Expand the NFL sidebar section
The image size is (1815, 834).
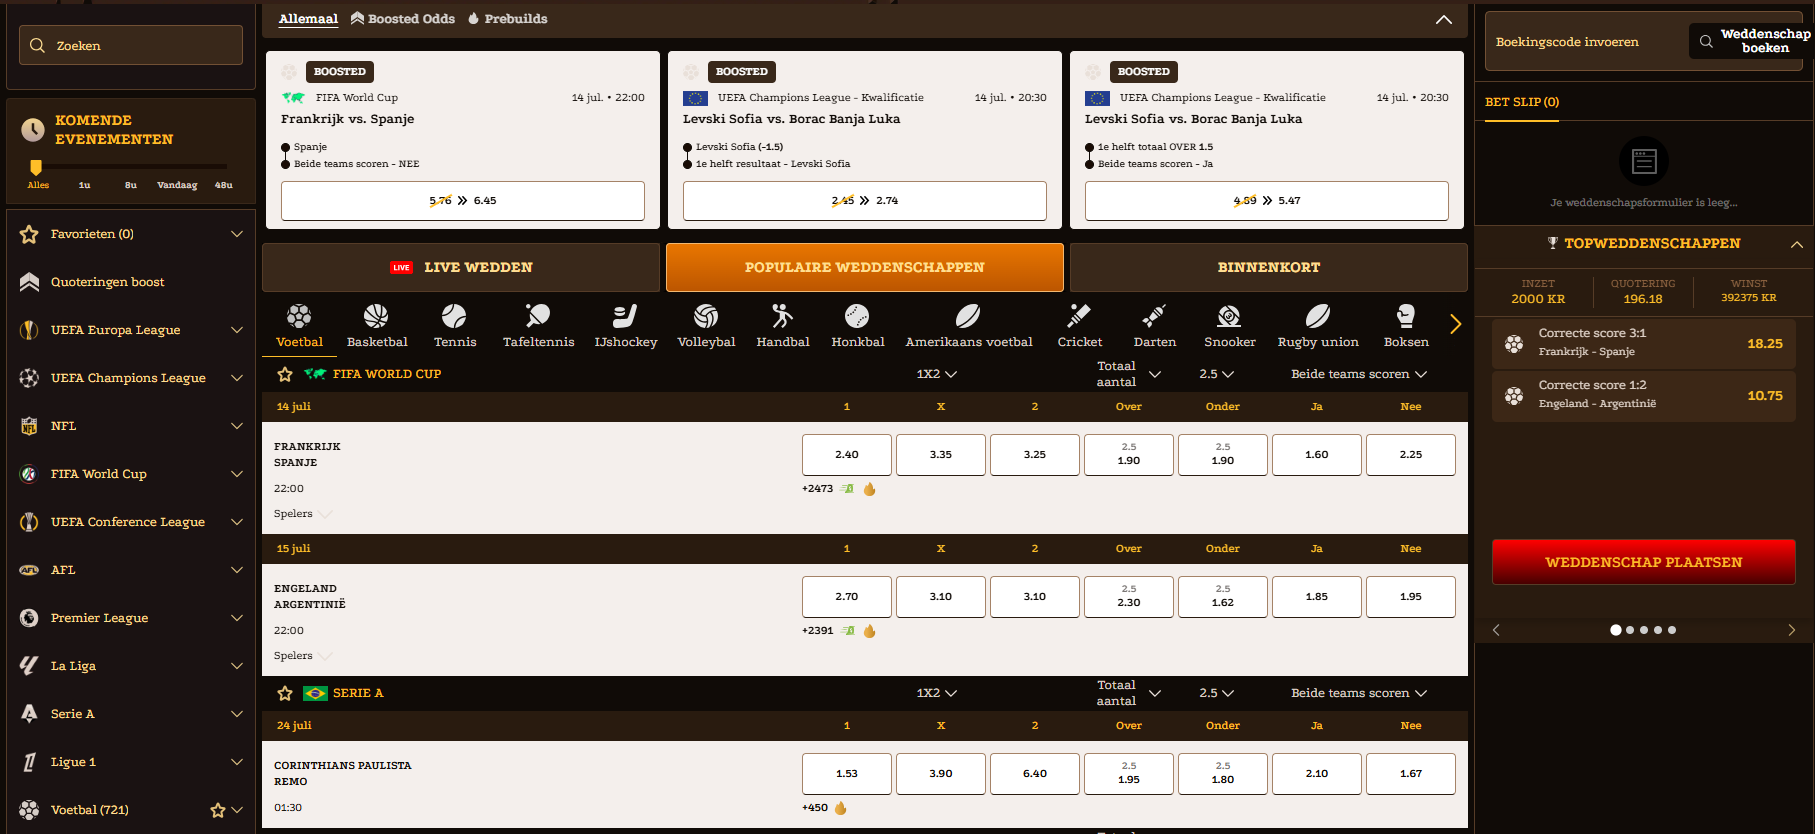[x=237, y=426]
